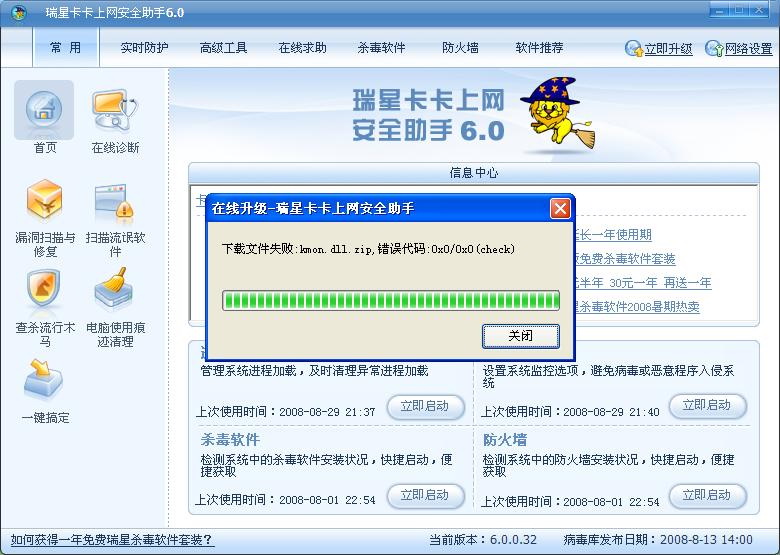Maximize the main window
Image resolution: width=780 pixels, height=555 pixels.
740,10
